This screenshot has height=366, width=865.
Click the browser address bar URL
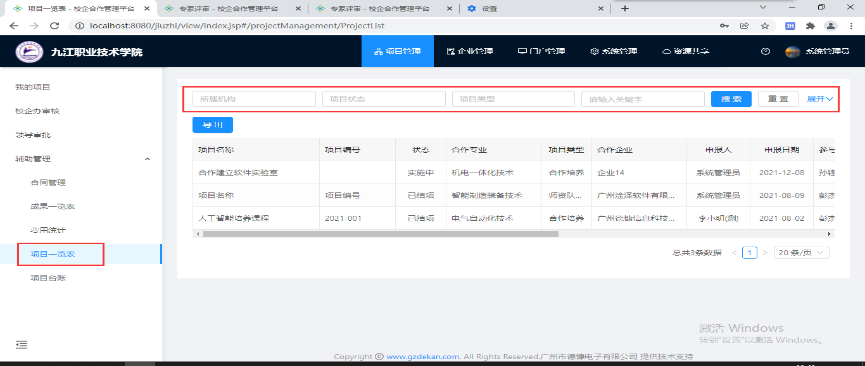pyautogui.click(x=237, y=25)
